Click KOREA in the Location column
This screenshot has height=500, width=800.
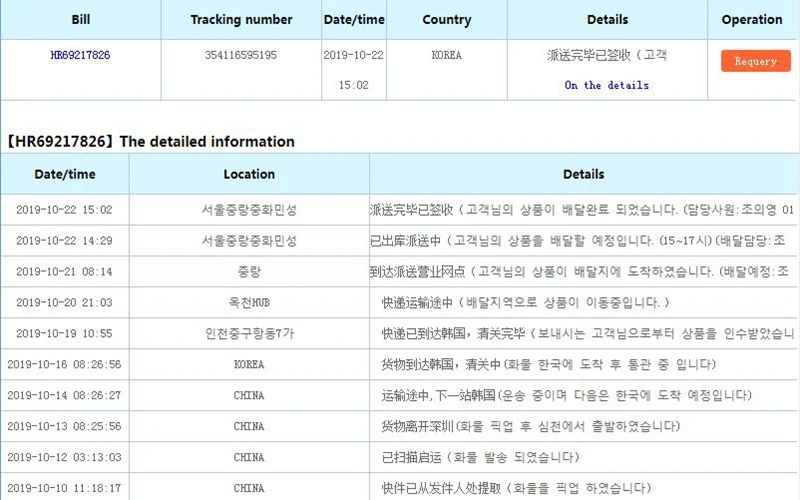(x=249, y=364)
